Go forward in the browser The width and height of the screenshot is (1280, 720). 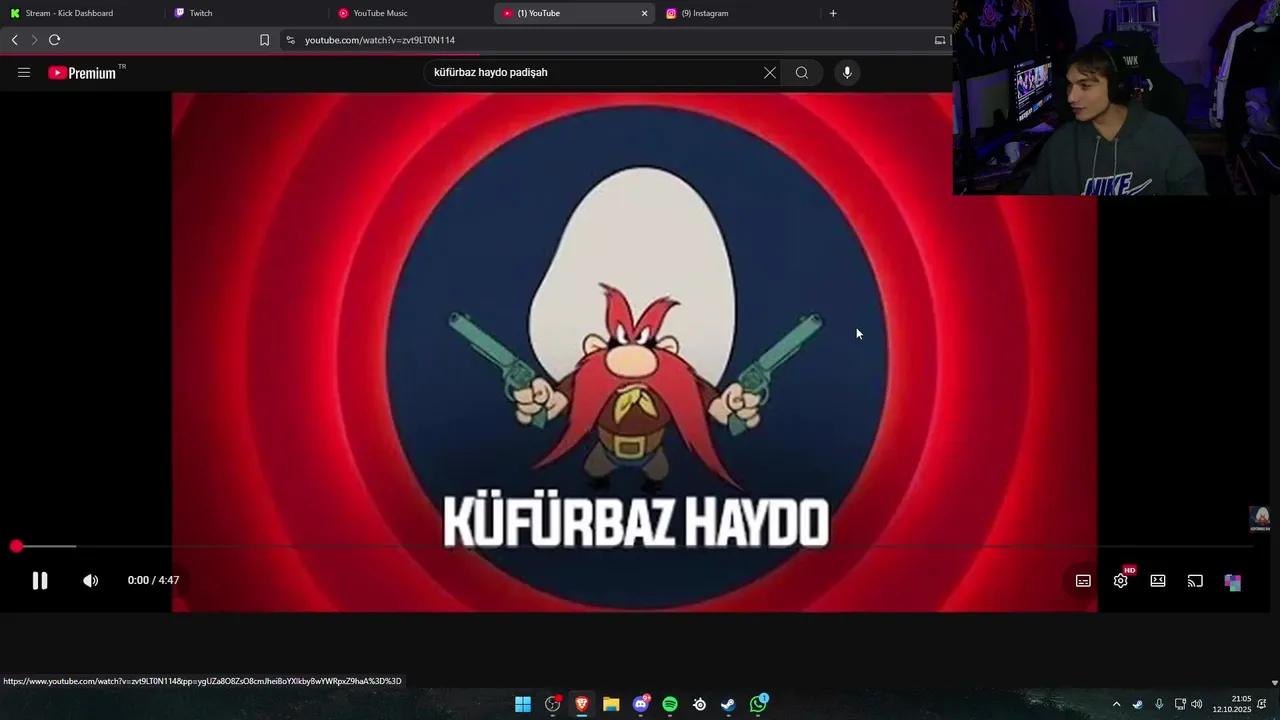tap(34, 40)
